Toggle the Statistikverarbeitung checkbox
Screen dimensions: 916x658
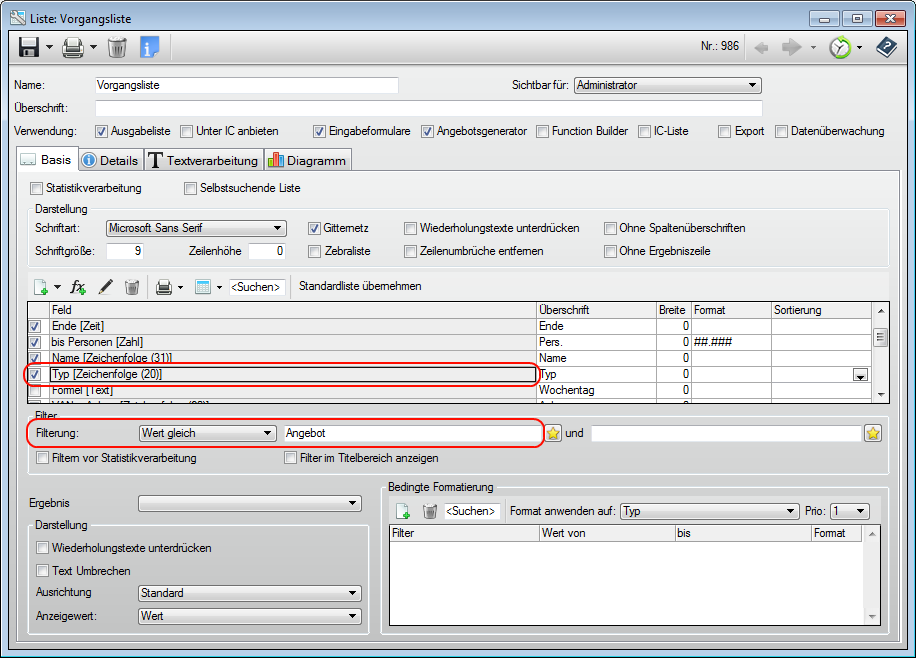pyautogui.click(x=37, y=188)
